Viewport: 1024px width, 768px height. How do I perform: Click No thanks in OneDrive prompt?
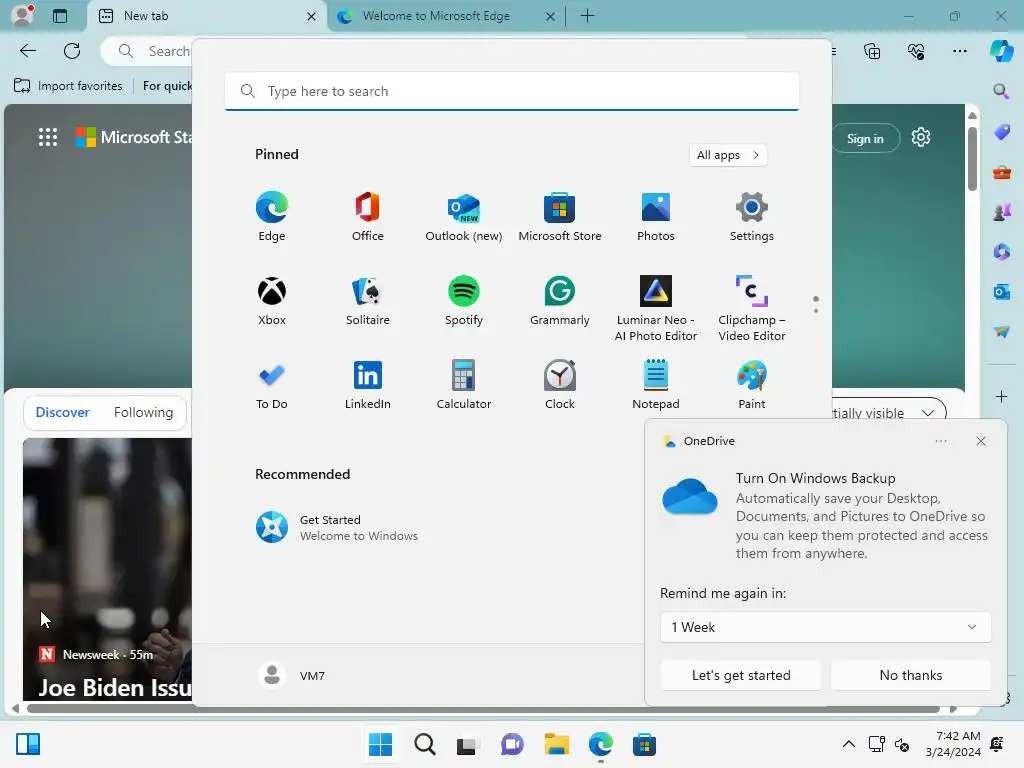point(910,675)
